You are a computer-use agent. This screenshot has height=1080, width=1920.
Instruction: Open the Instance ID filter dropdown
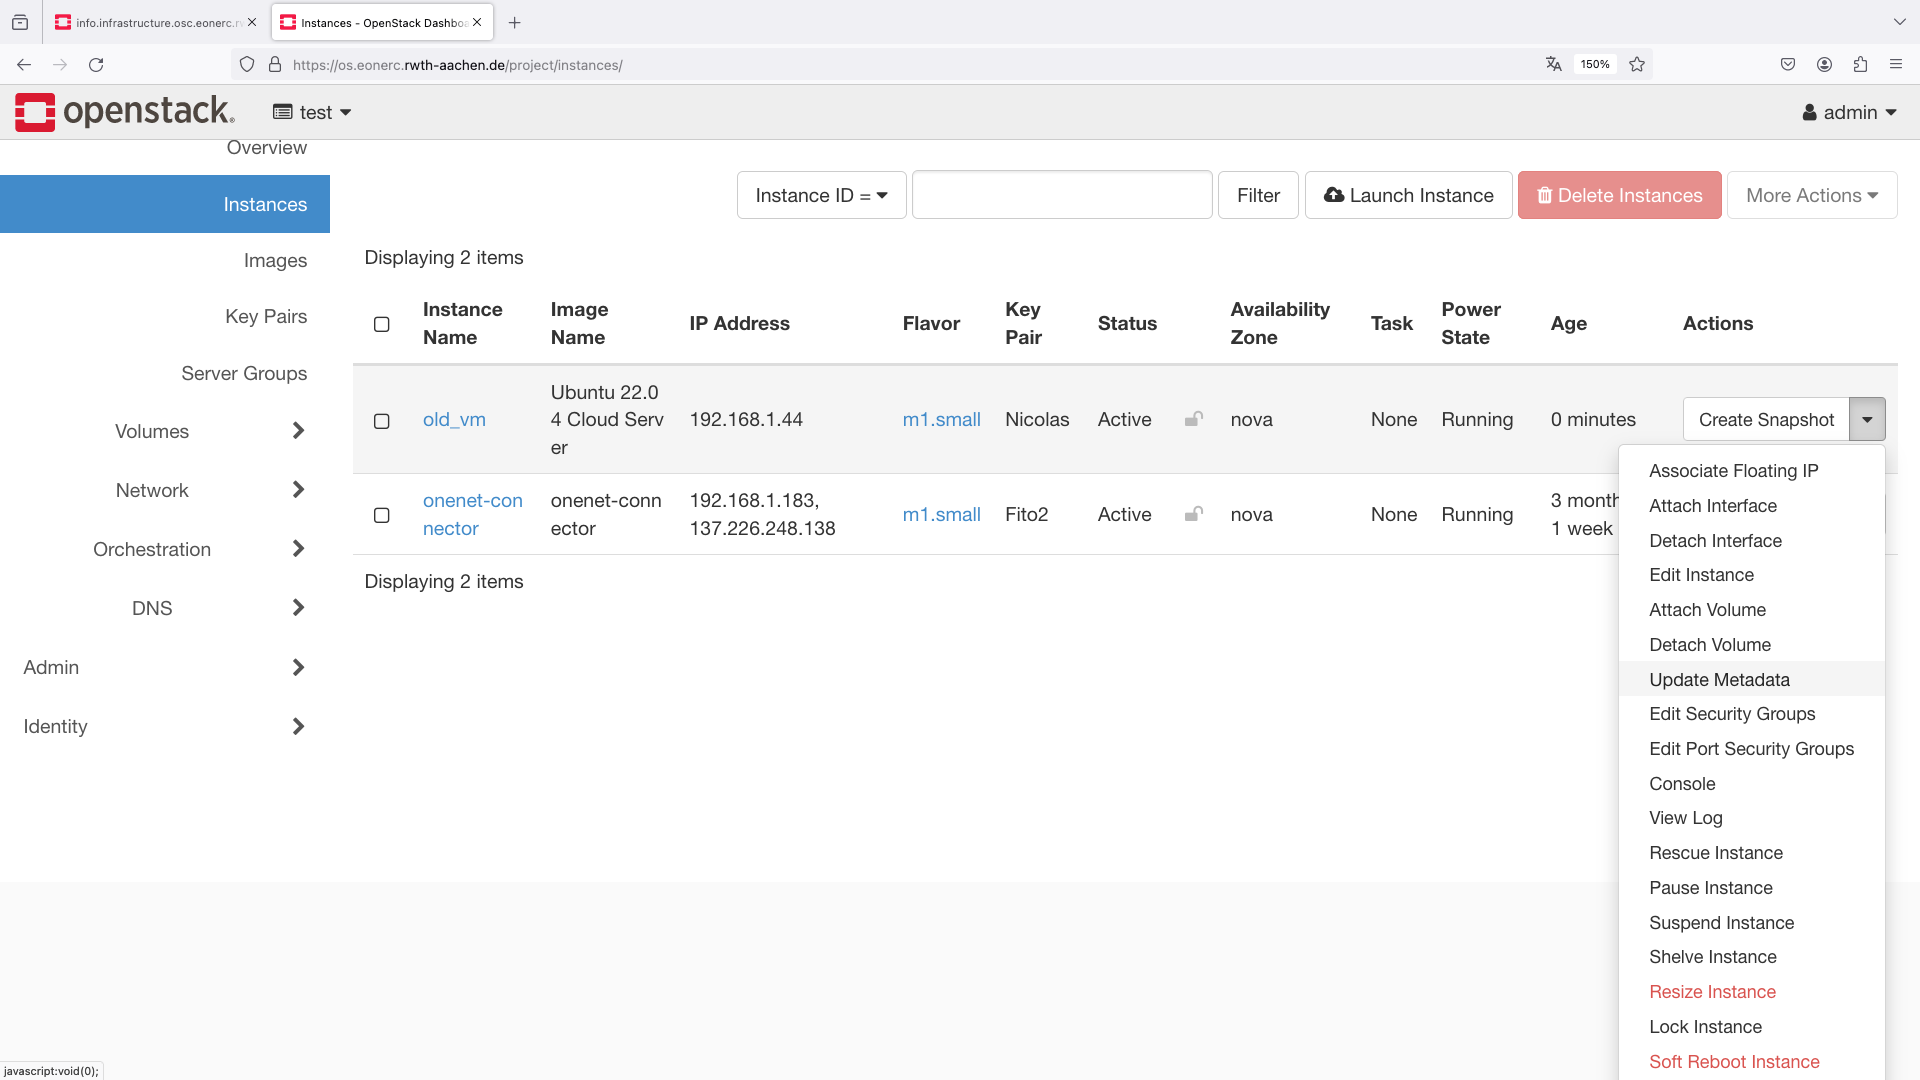[819, 195]
